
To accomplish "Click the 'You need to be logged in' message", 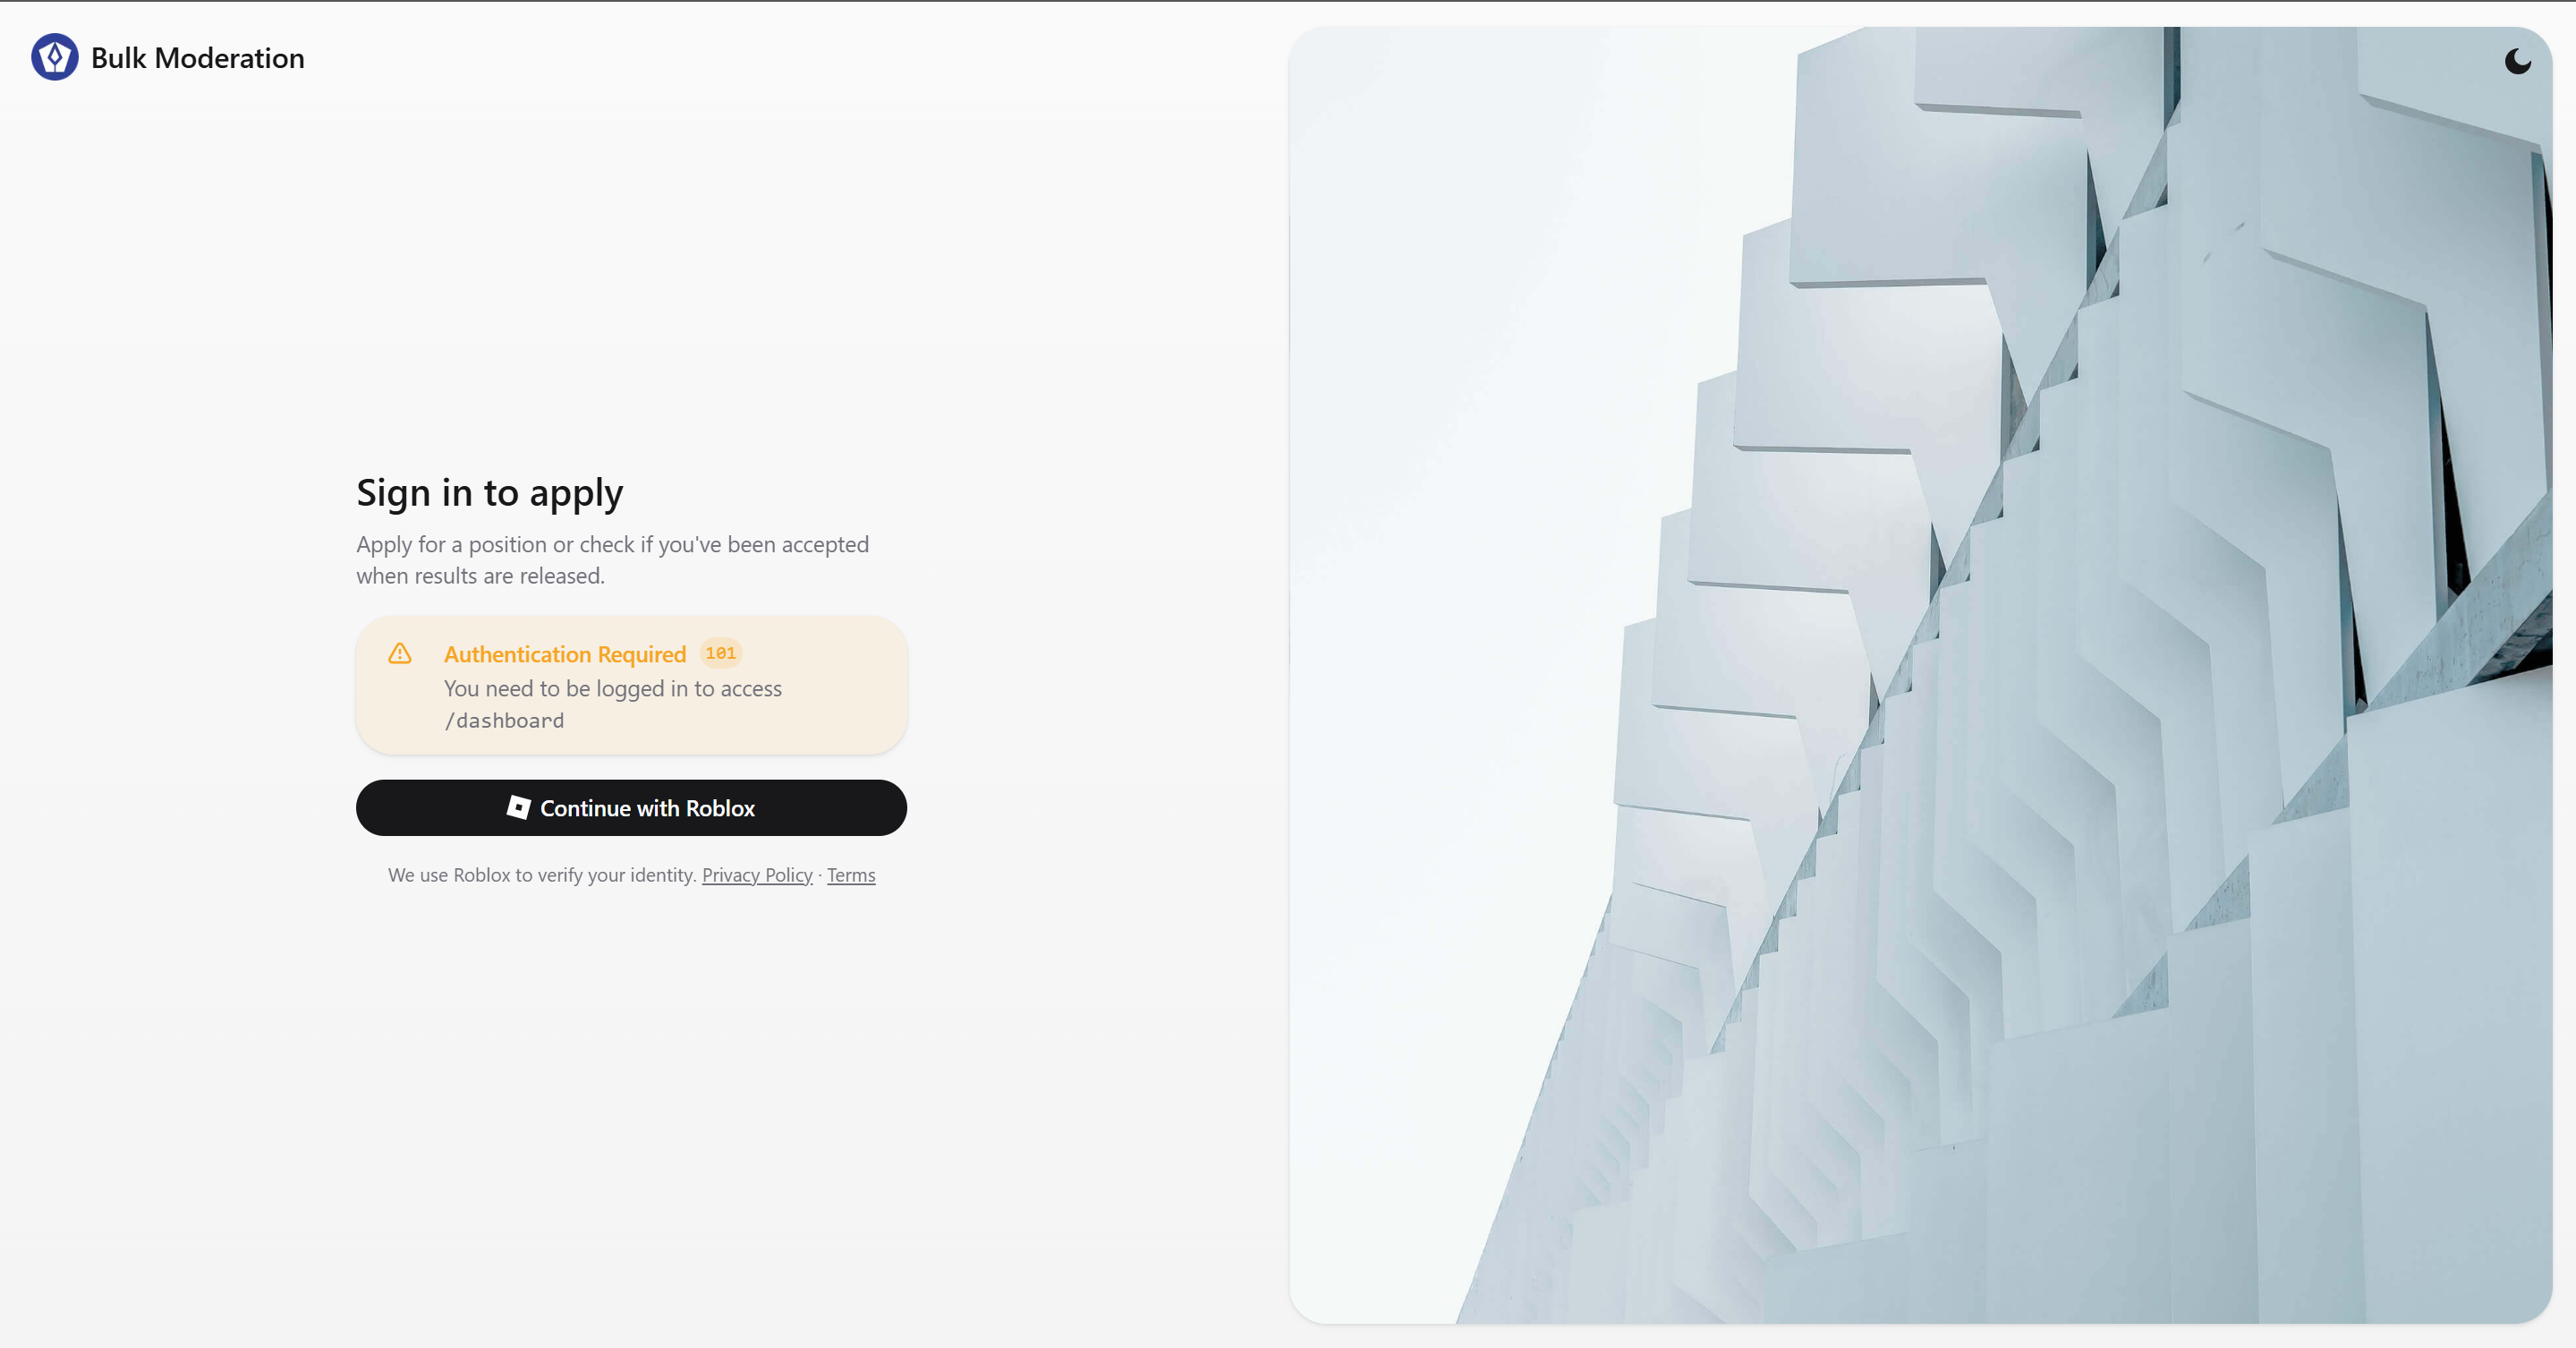I will 613,688.
